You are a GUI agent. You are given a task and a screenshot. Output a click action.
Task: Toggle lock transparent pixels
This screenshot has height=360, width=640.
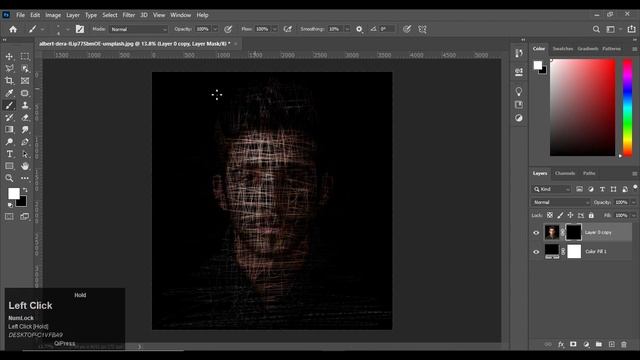(550, 215)
